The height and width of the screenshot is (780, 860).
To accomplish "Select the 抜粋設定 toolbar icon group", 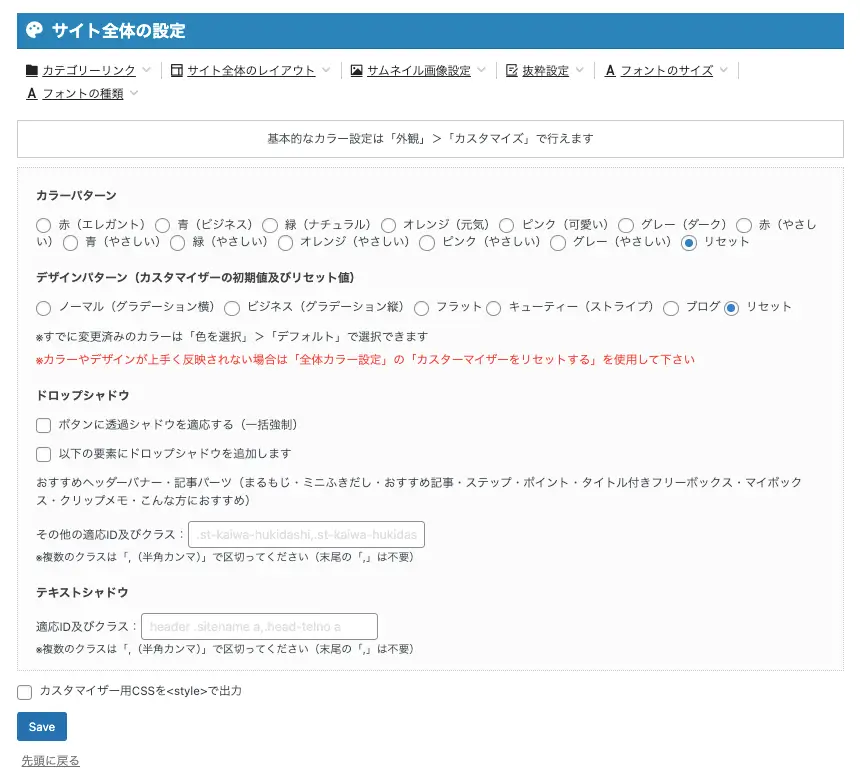I will click(x=545, y=69).
